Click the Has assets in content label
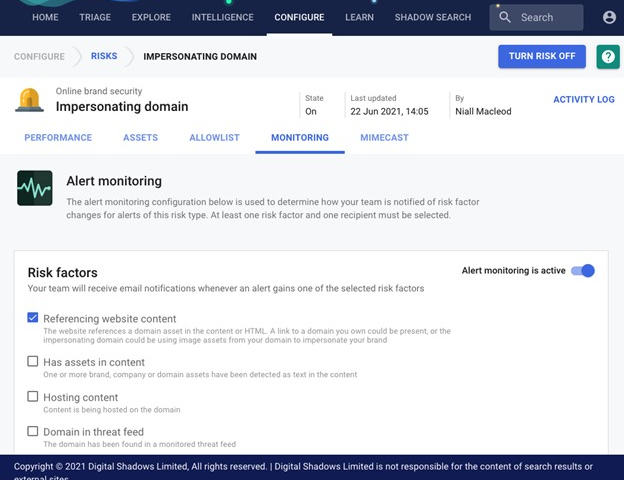This screenshot has width=624, height=480. [94, 362]
